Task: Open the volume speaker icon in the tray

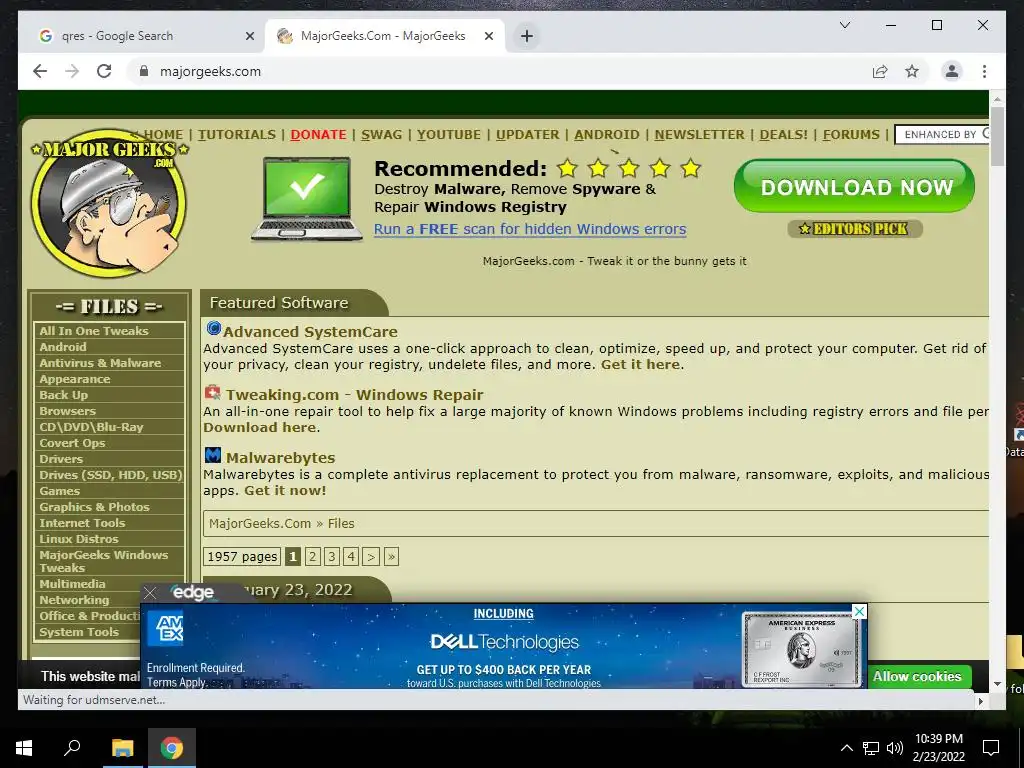Action: [x=895, y=748]
